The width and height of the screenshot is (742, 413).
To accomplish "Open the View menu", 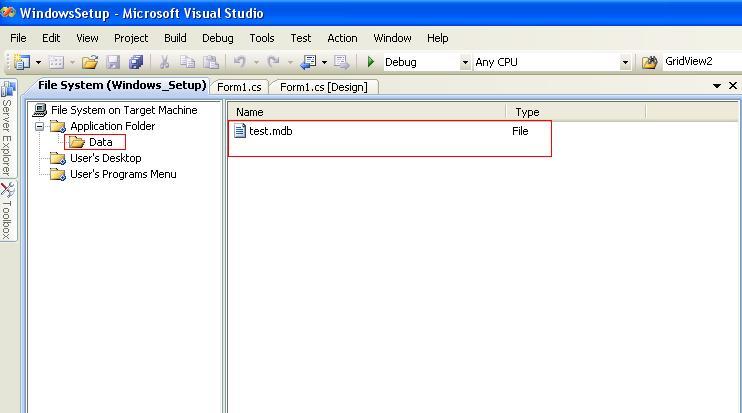I will coord(88,38).
